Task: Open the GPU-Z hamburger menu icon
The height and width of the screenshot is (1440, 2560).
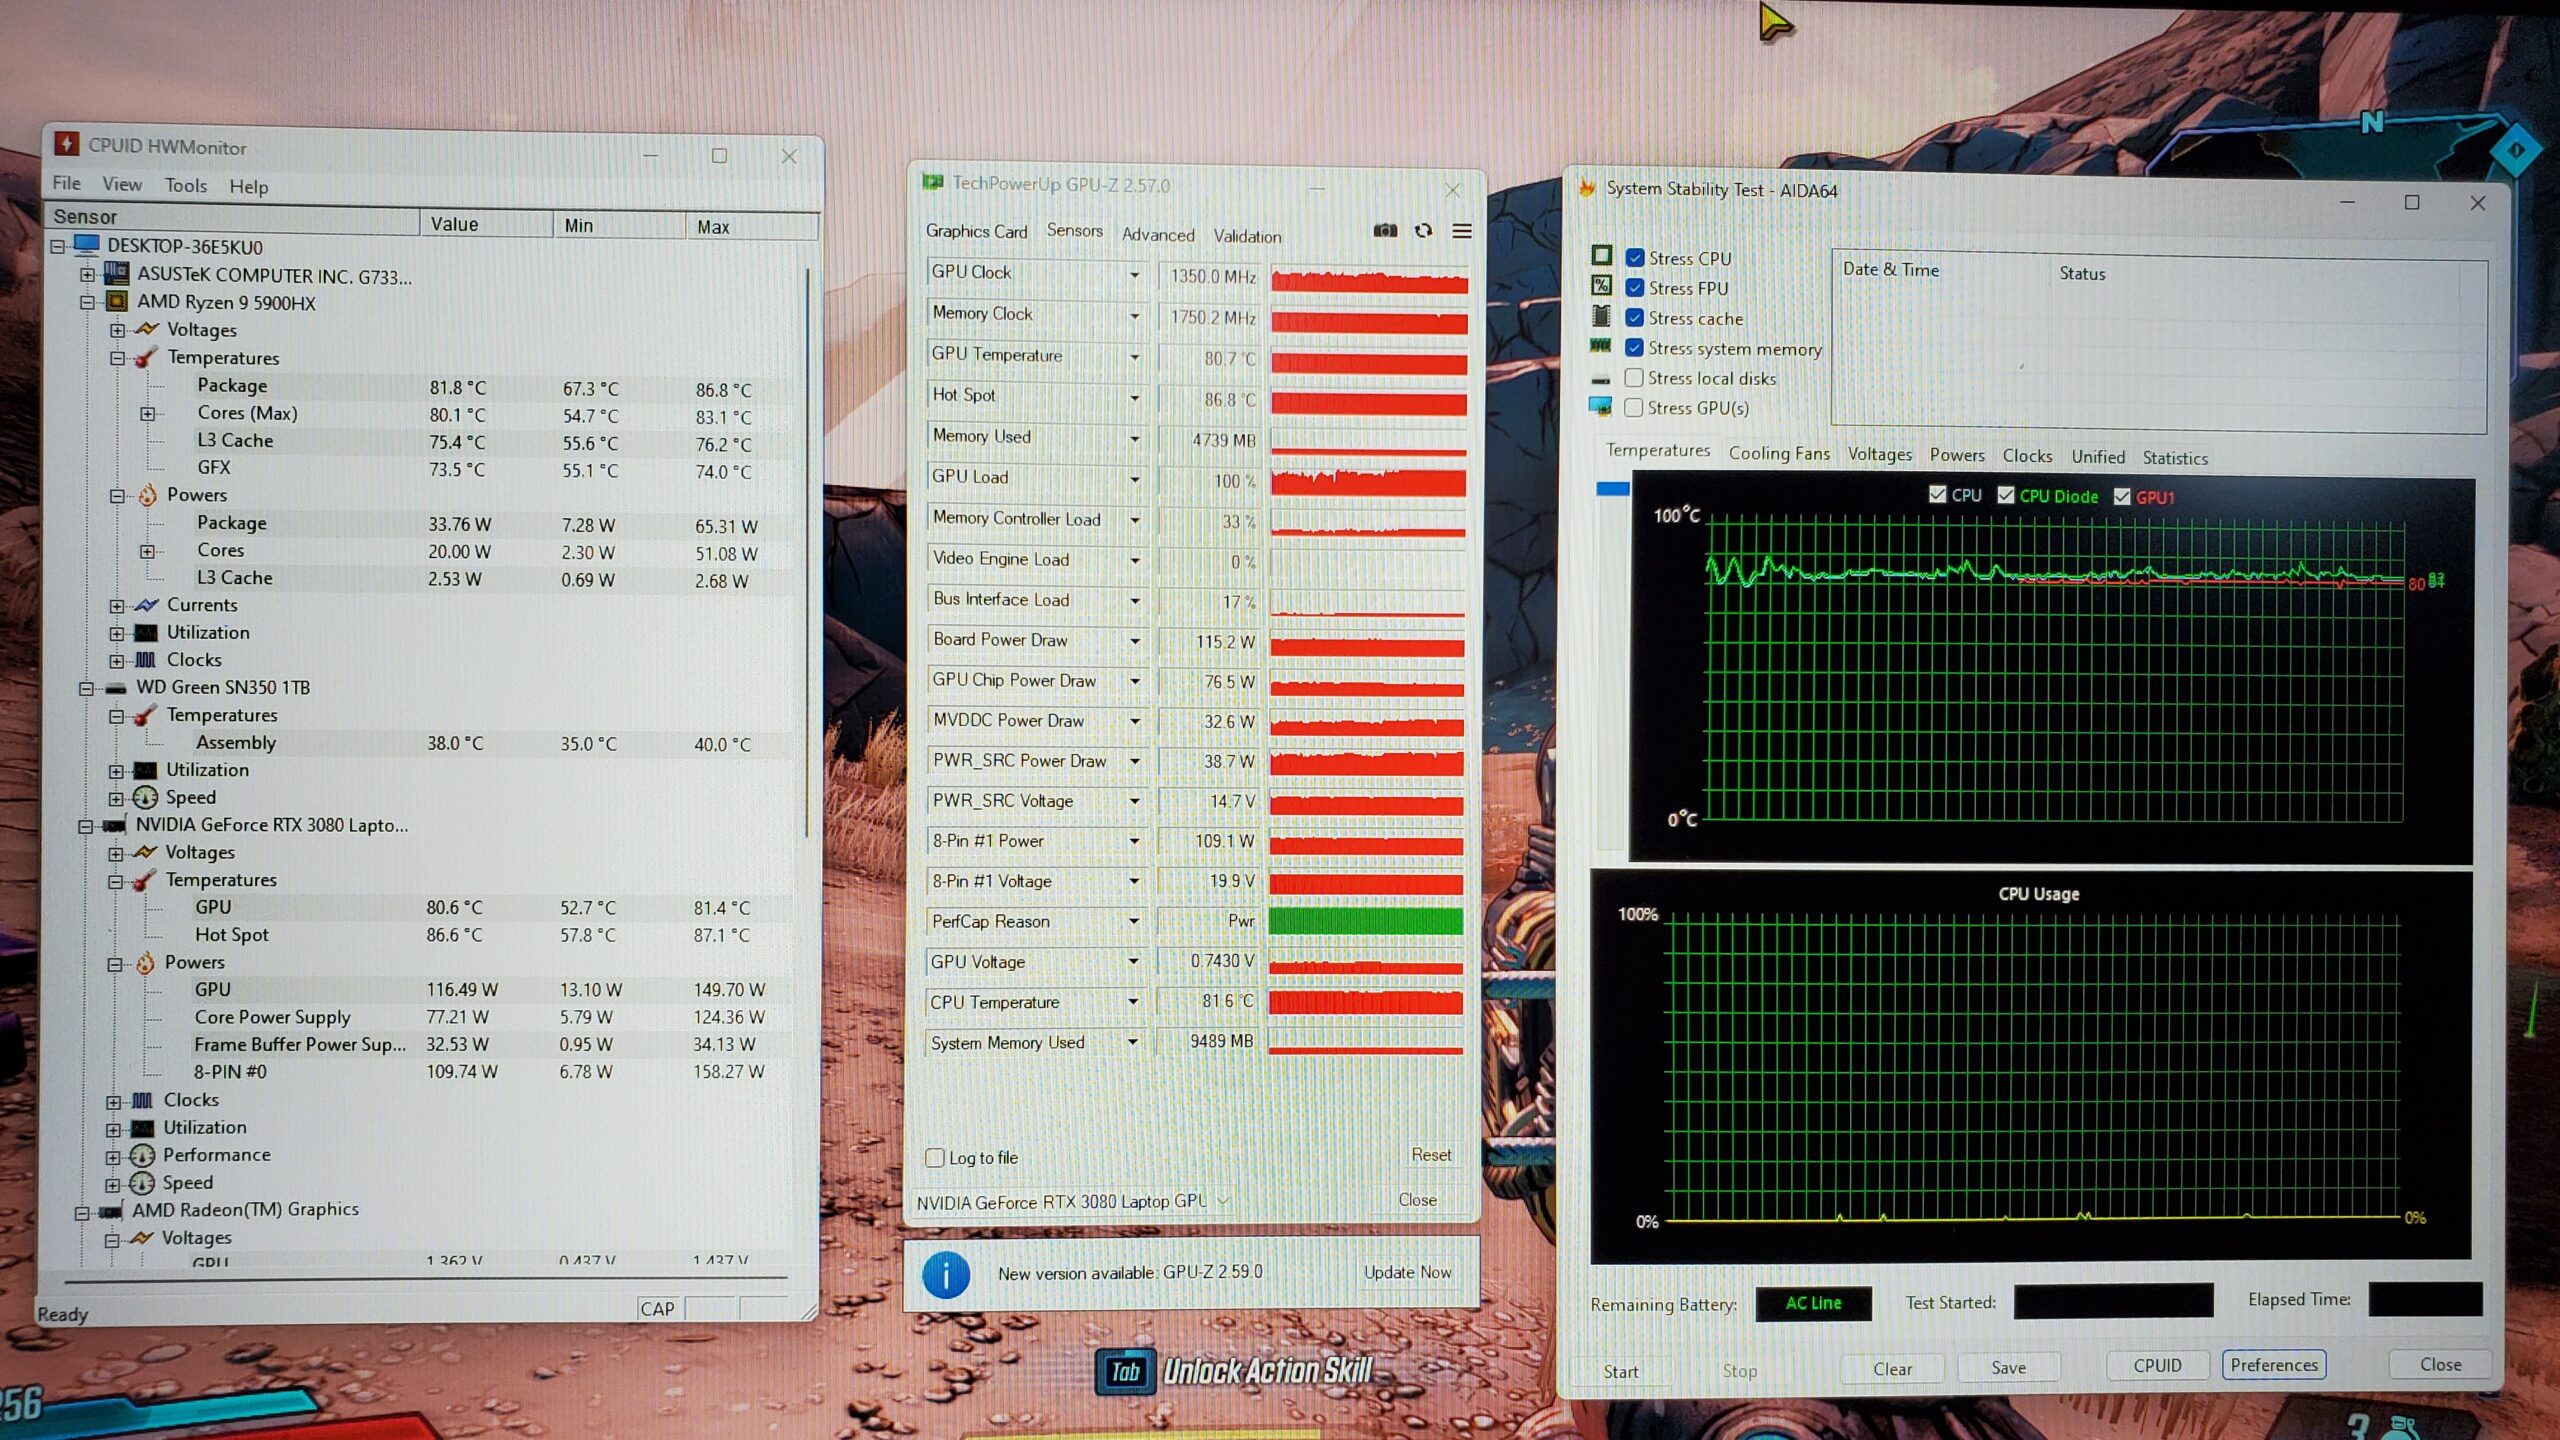Action: coord(1461,232)
